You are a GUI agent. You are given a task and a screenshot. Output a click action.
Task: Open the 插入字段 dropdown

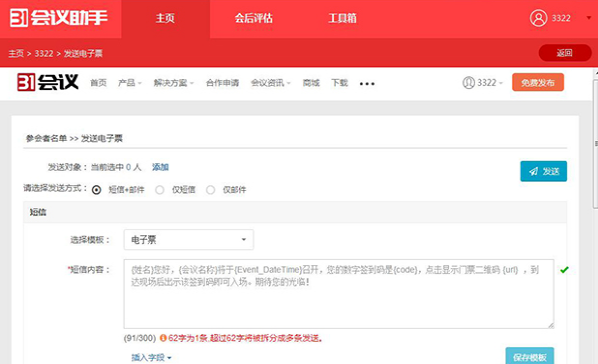pos(151,358)
